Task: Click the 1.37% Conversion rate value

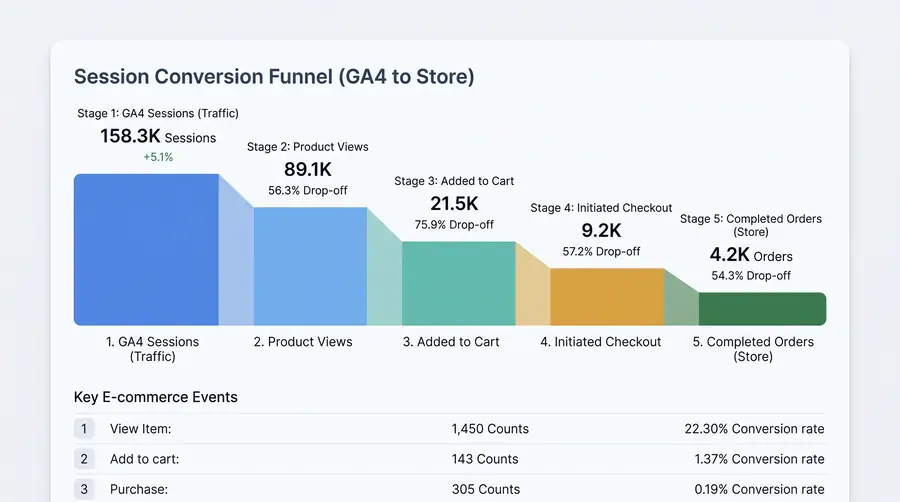Action: pyautogui.click(x=759, y=459)
